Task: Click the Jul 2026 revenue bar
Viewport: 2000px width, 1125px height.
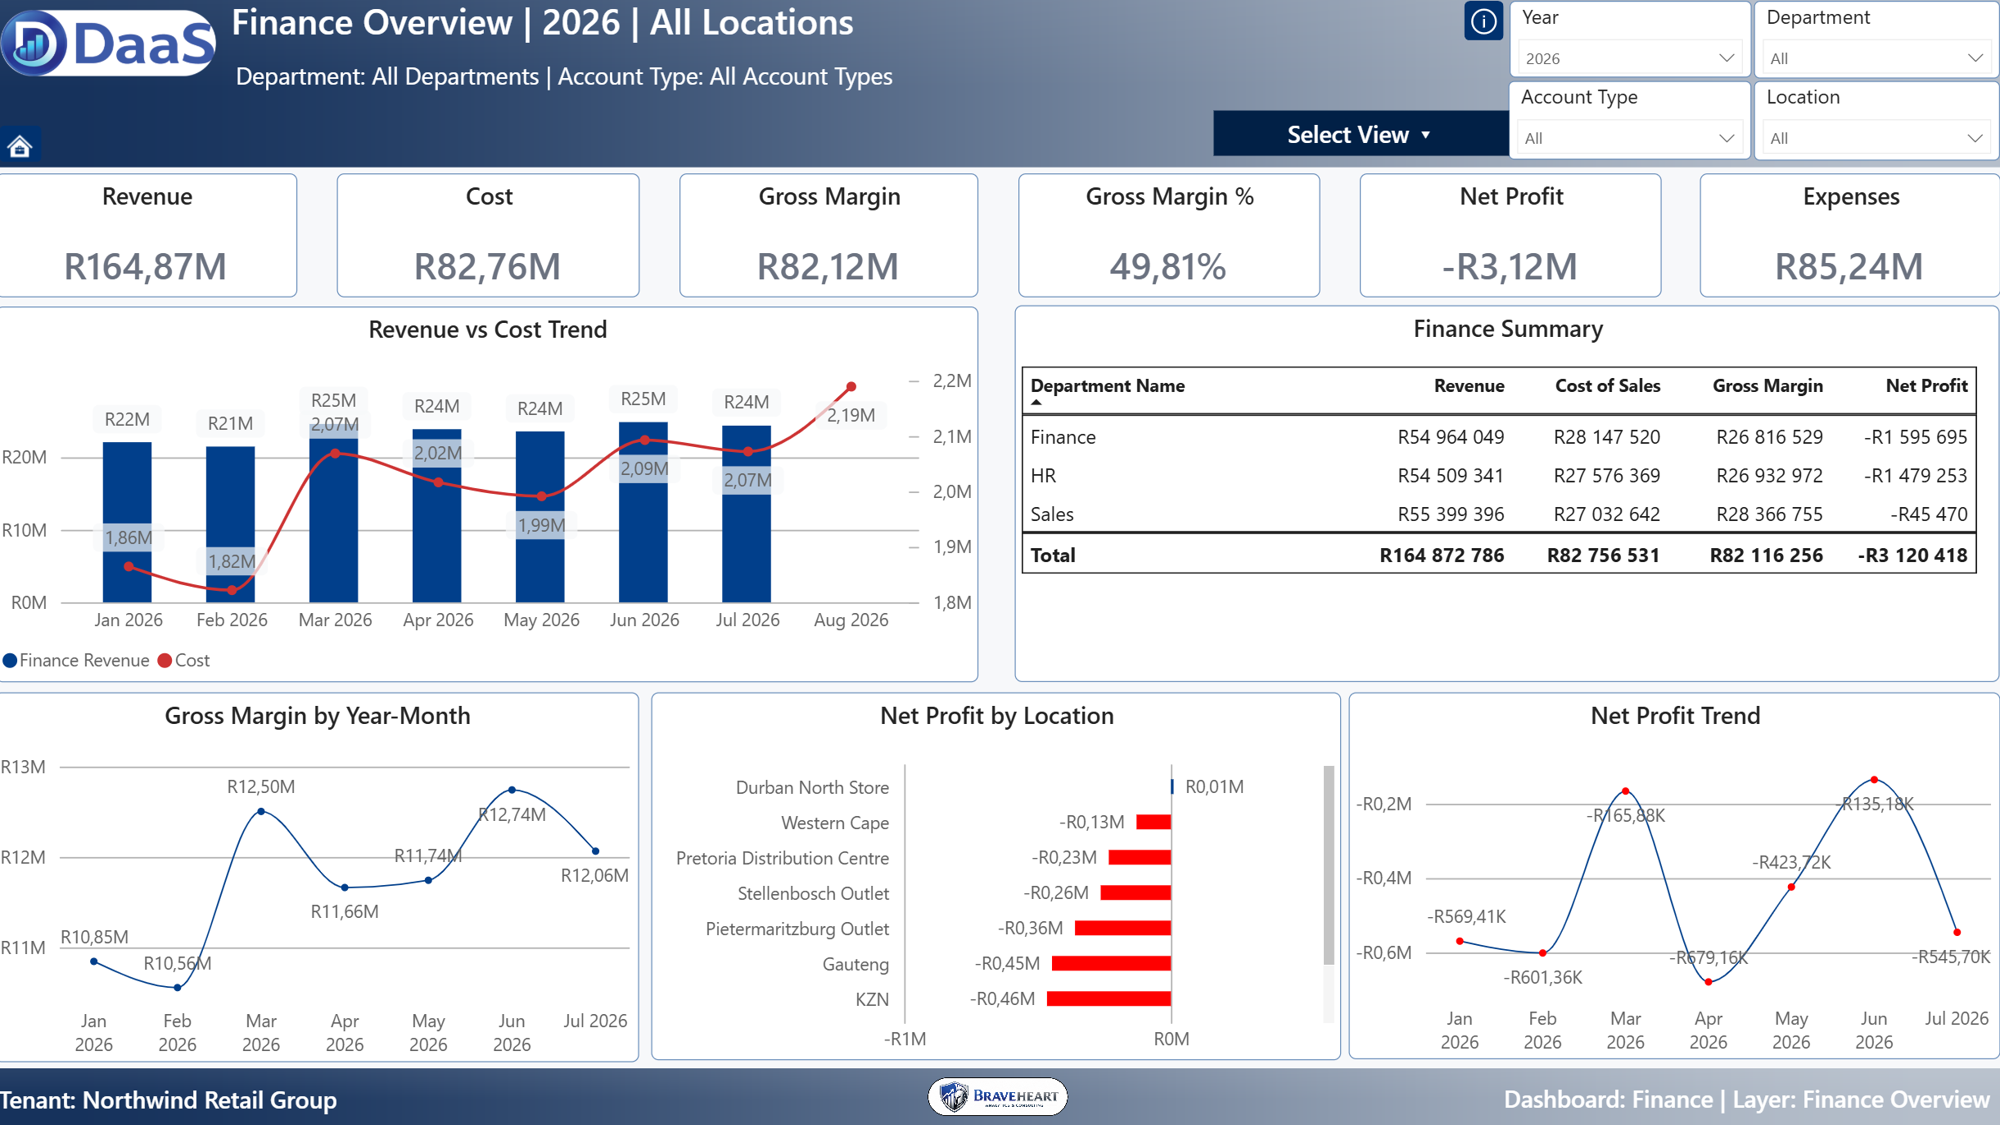Action: [x=747, y=514]
